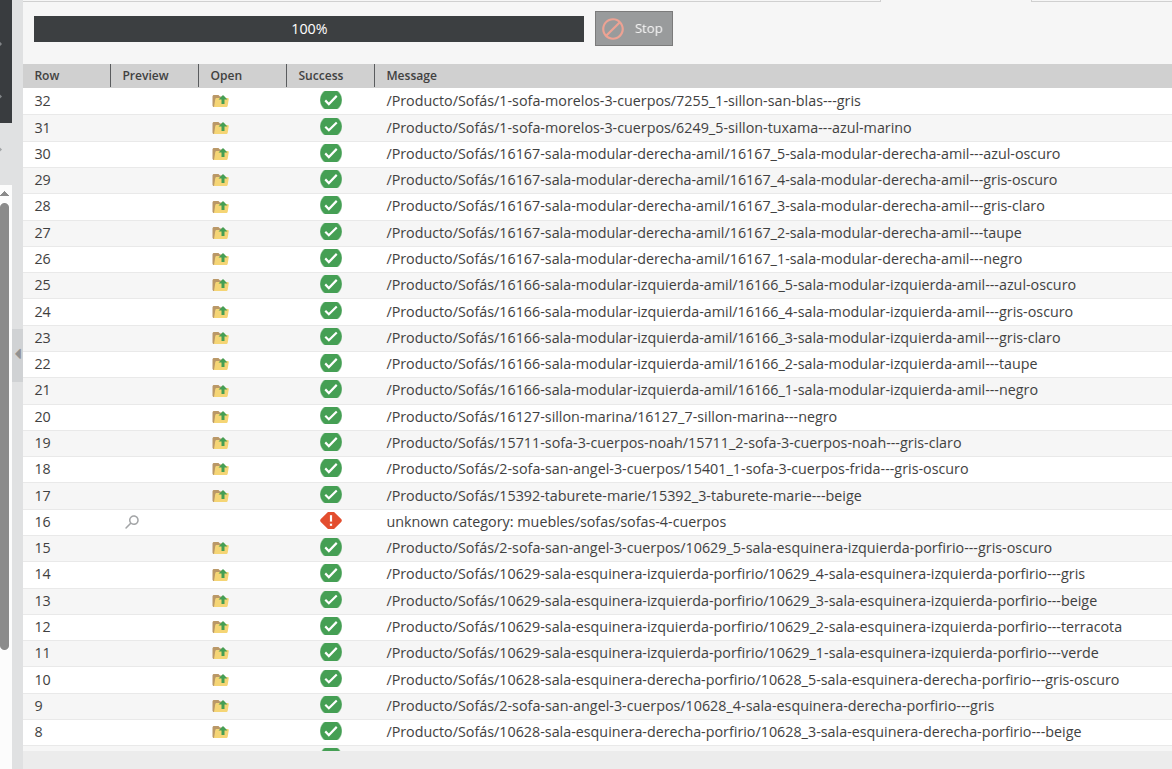Expand the collapsed left side panel arrow

point(17,354)
